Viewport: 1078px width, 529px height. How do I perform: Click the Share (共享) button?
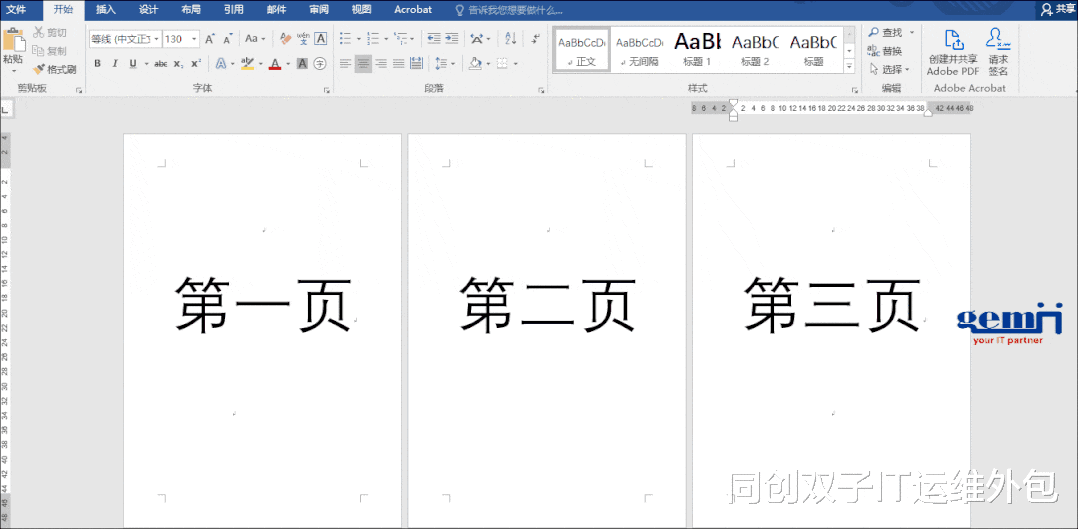(x=1059, y=10)
